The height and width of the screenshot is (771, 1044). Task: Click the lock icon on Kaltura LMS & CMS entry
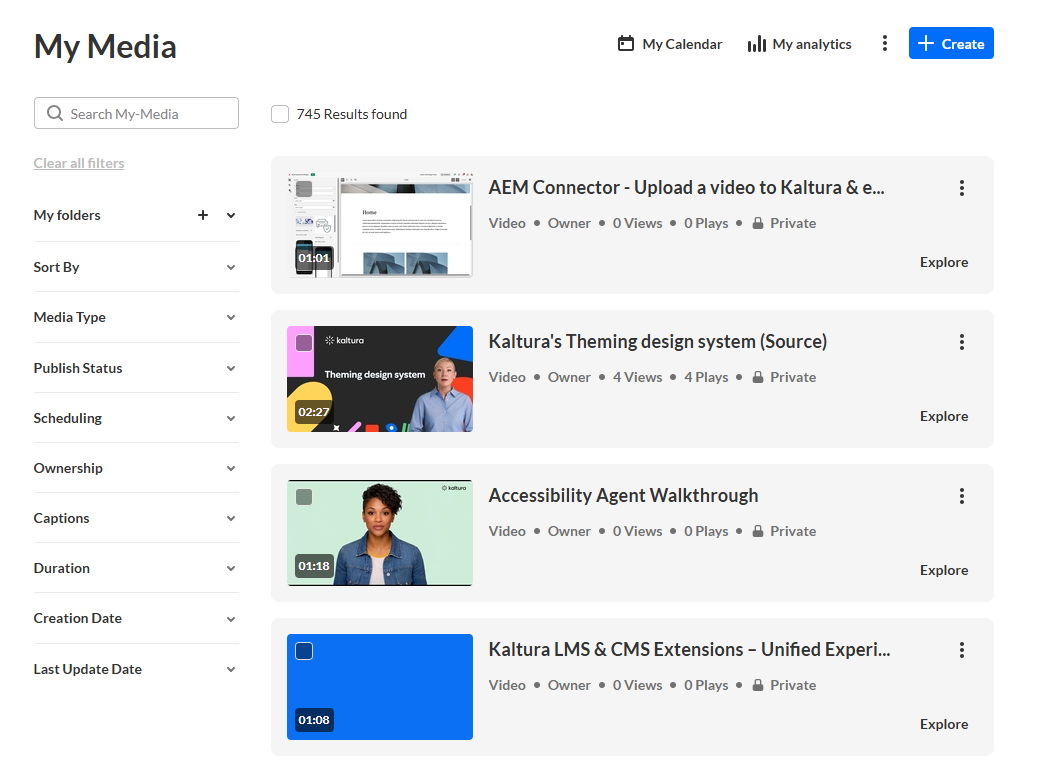758,685
